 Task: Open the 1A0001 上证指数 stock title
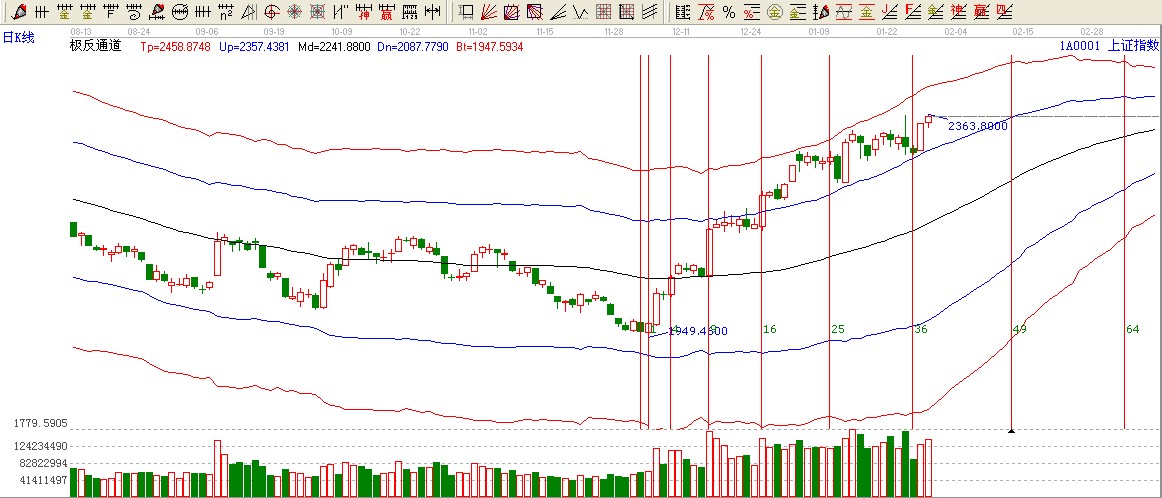1110,46
